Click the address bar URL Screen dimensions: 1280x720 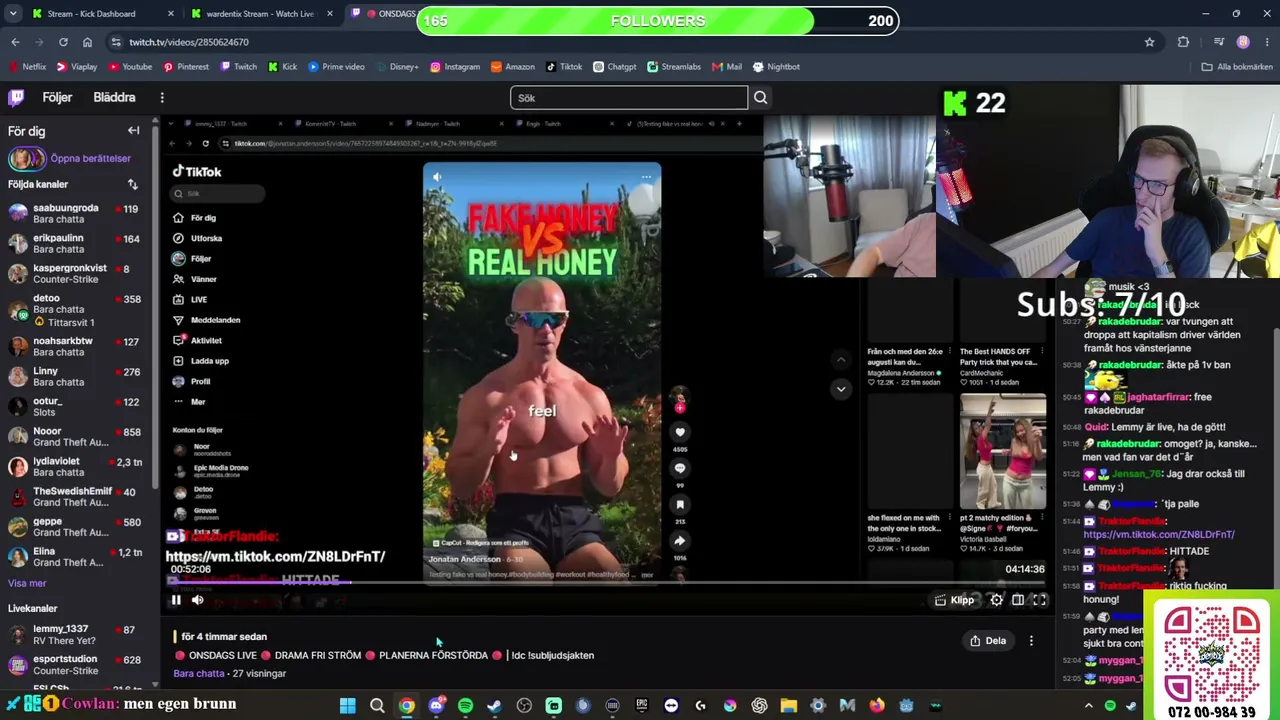(189, 42)
